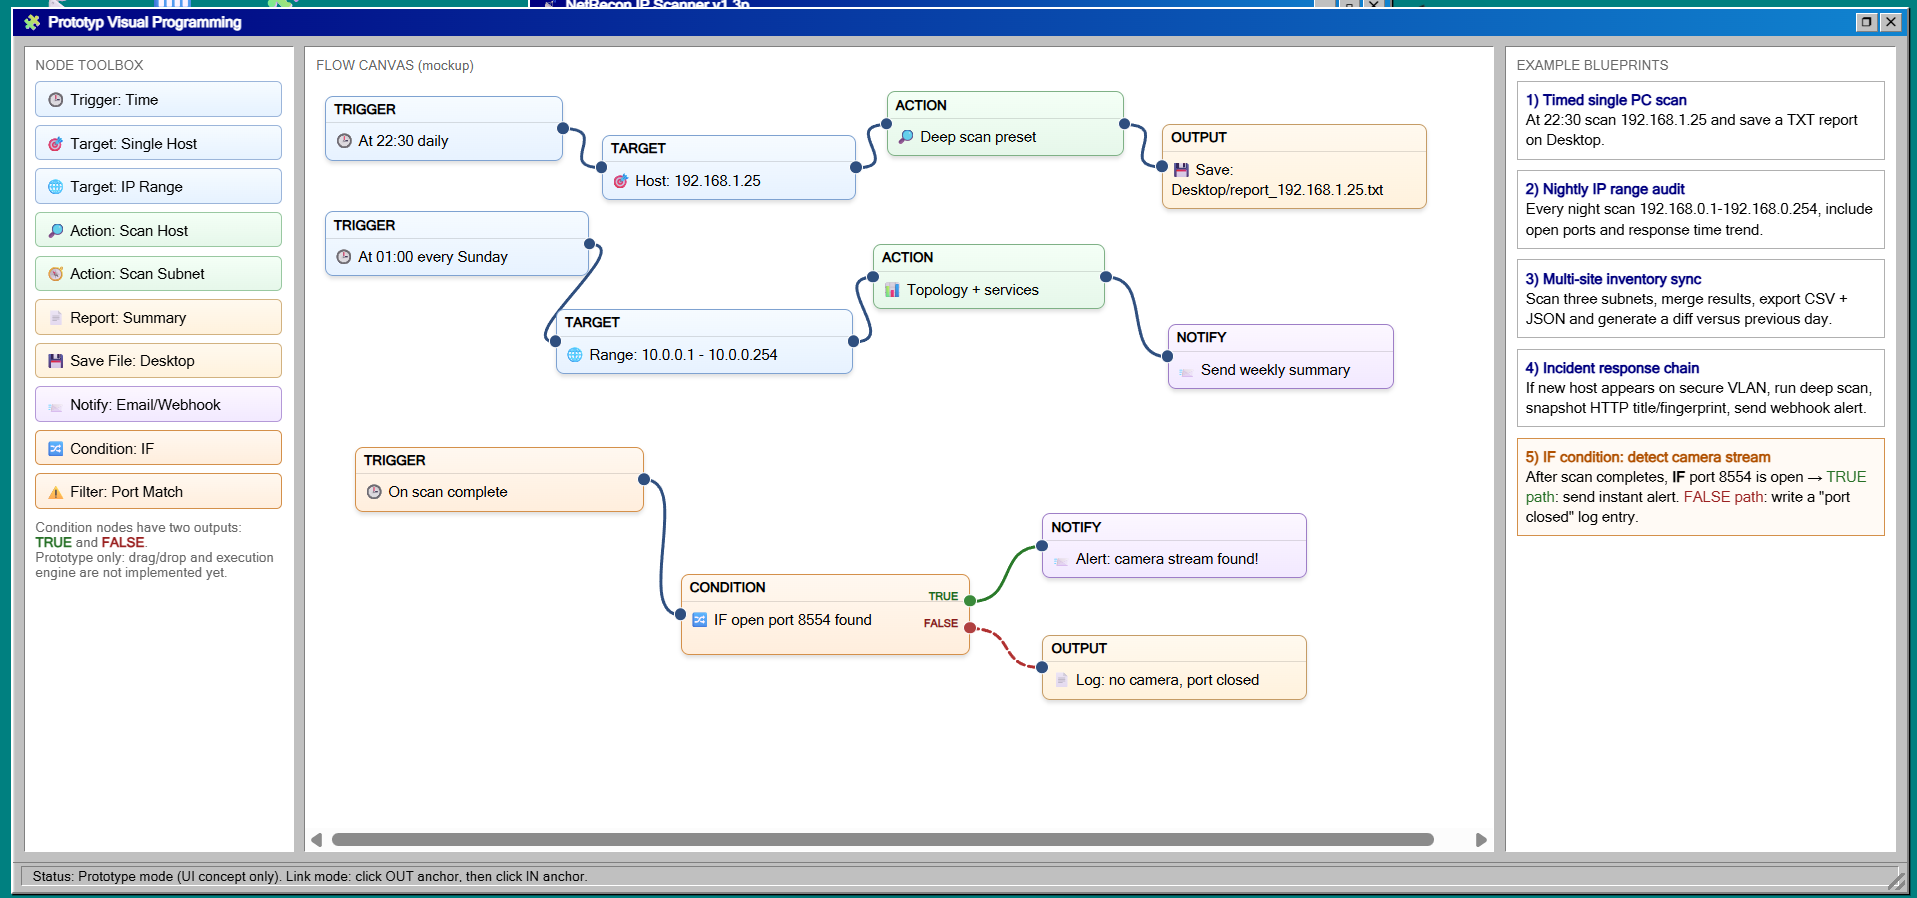Open blueprint 5) IF condition: detect camera stream
Viewport: 1917px width, 898px height.
point(1700,487)
